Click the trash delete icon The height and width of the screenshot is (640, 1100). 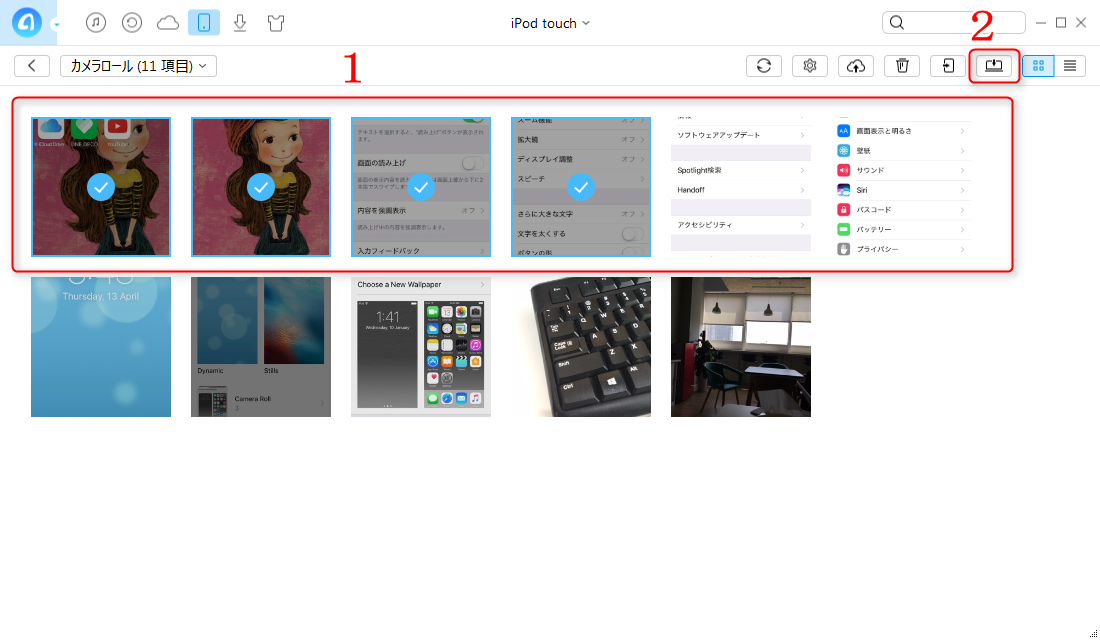[902, 65]
